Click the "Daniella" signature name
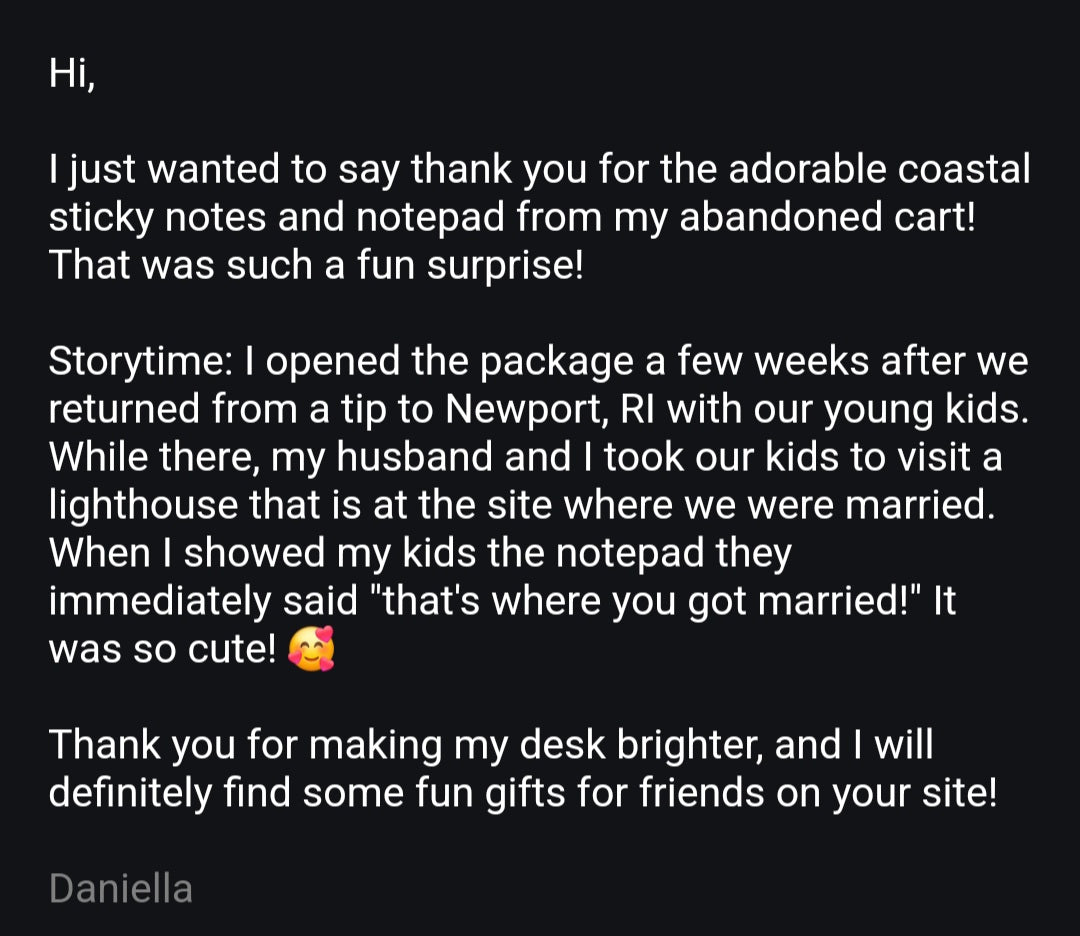This screenshot has width=1080, height=936. click(120, 888)
